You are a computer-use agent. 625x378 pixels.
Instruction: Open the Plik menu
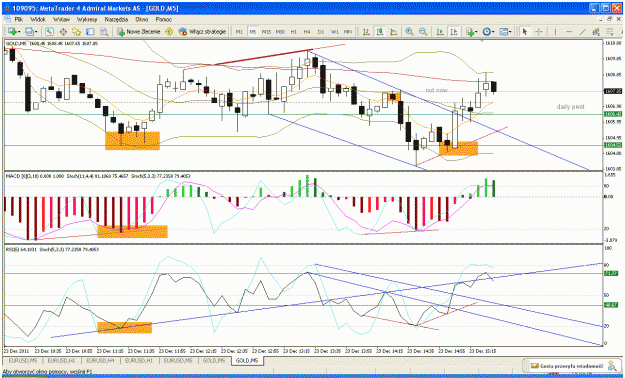point(19,19)
